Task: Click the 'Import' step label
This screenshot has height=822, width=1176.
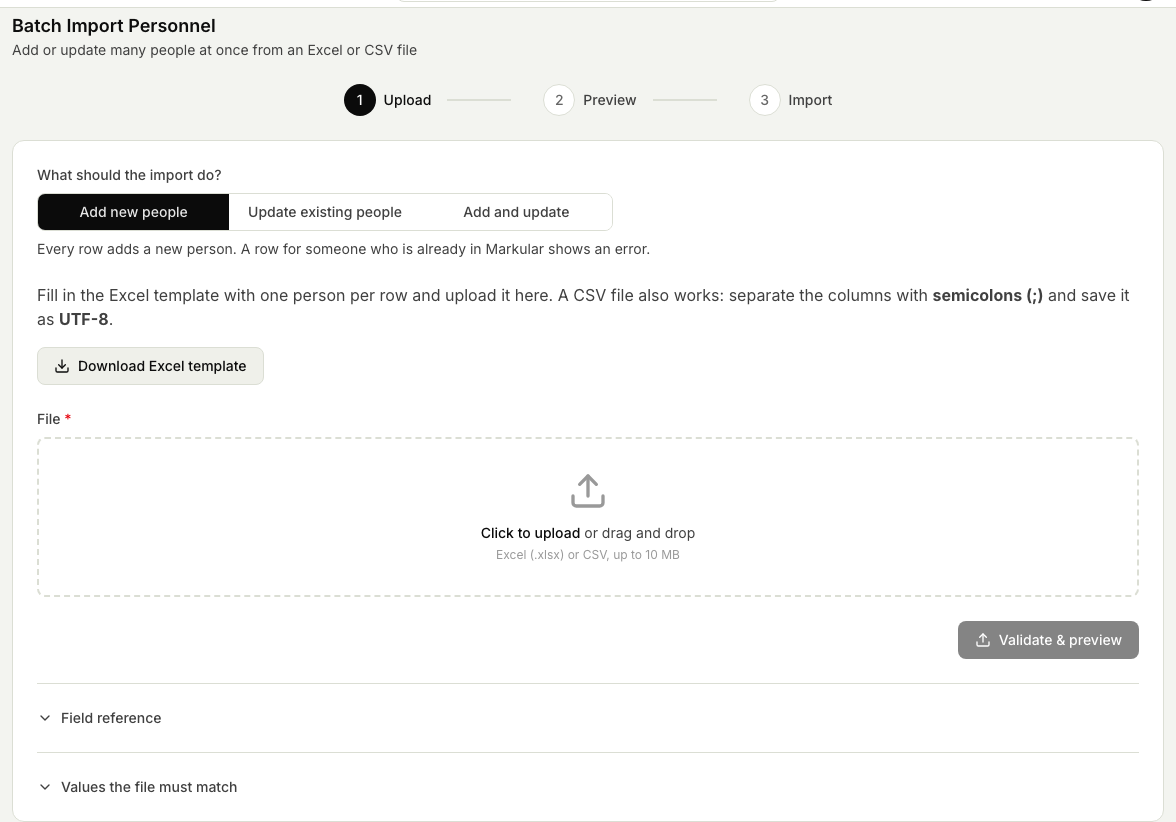Action: coord(810,100)
